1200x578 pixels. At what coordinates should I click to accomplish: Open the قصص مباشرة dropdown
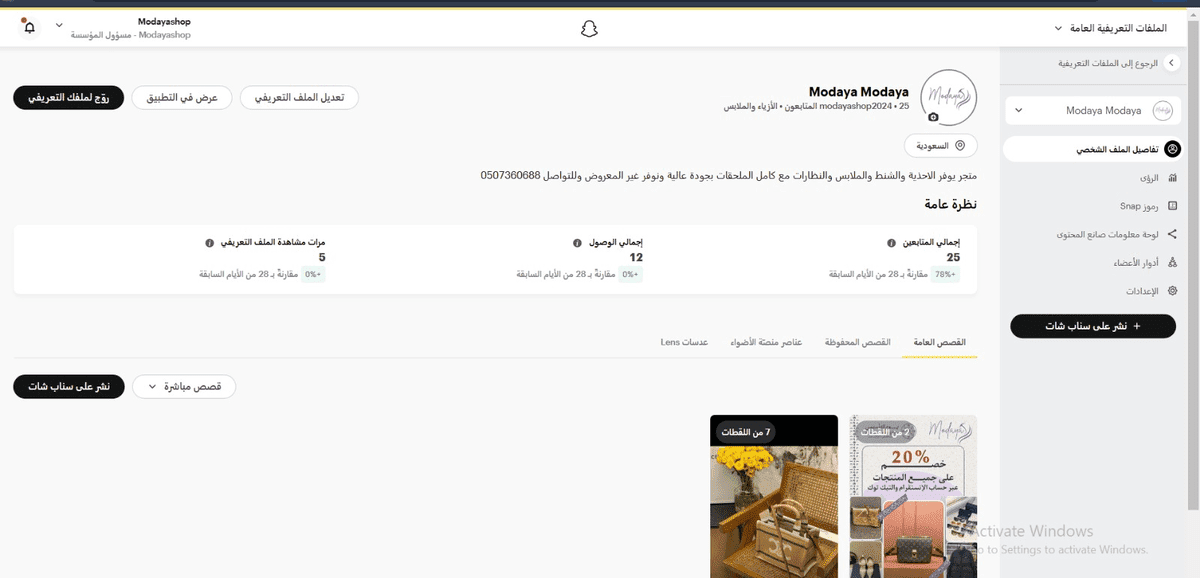184,386
